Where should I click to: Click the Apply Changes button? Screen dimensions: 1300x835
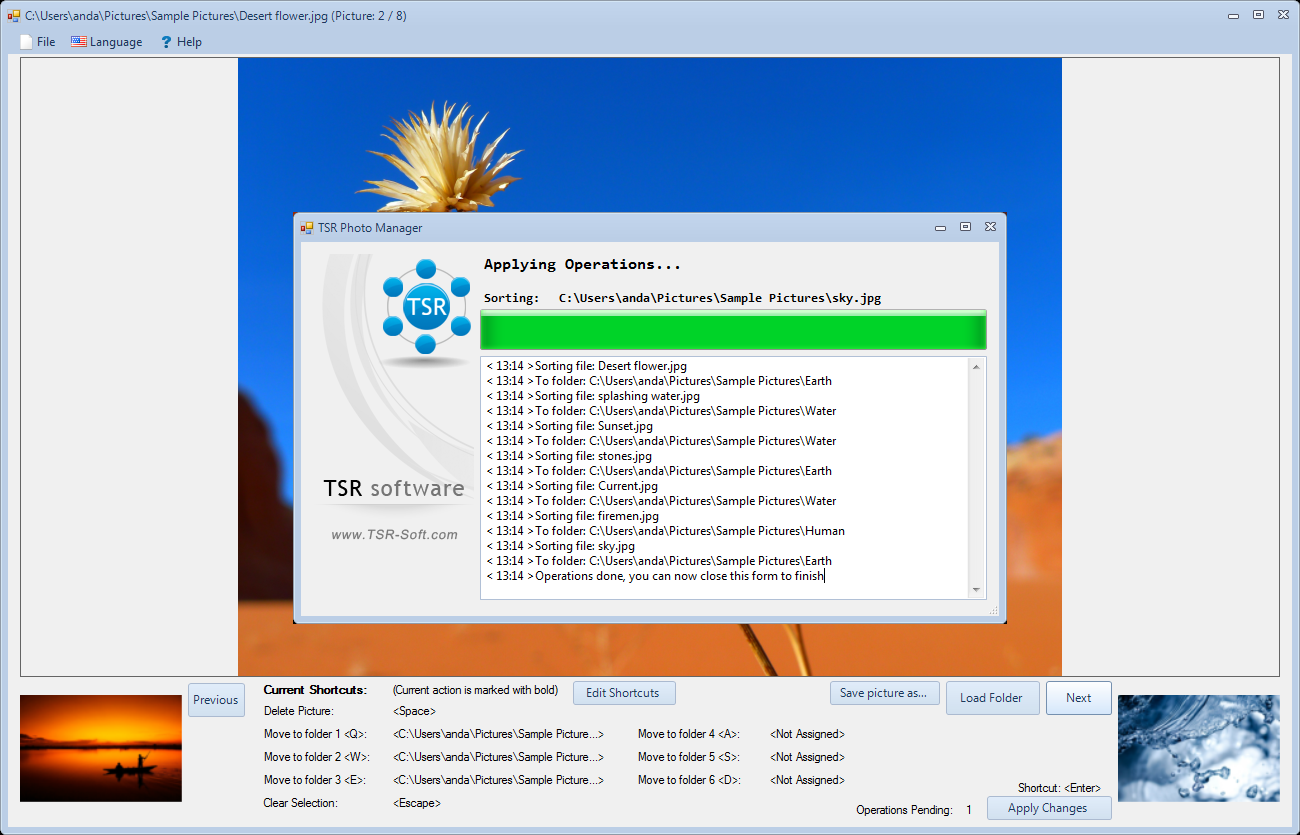[x=1048, y=808]
